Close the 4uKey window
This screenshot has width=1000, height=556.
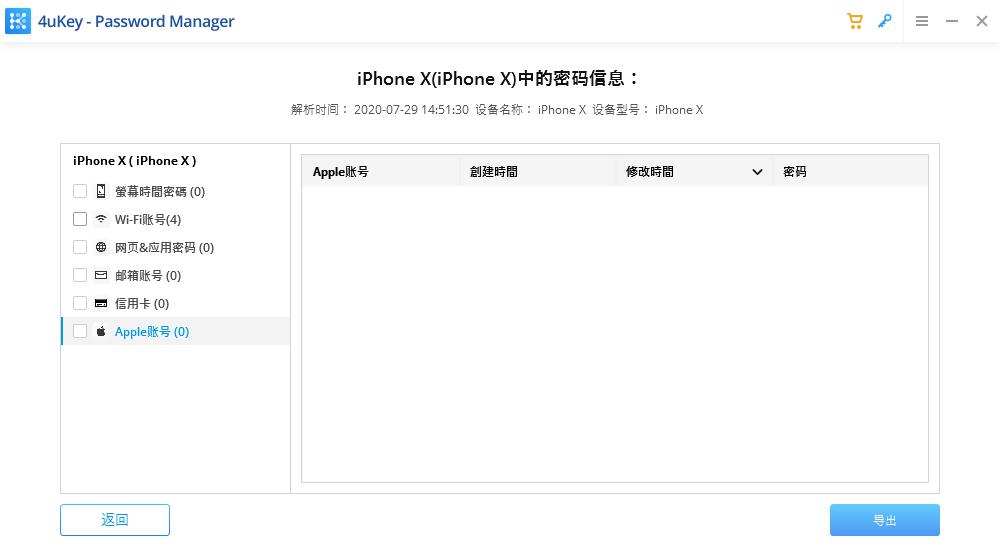coord(982,21)
